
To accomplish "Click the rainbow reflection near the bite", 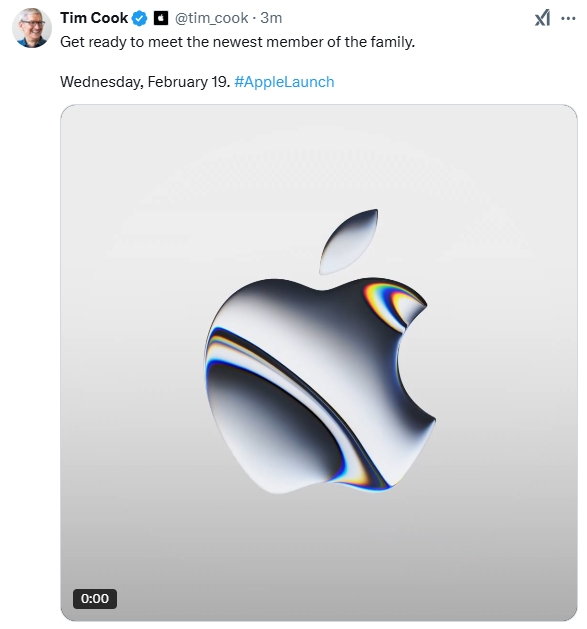I will click(x=391, y=303).
